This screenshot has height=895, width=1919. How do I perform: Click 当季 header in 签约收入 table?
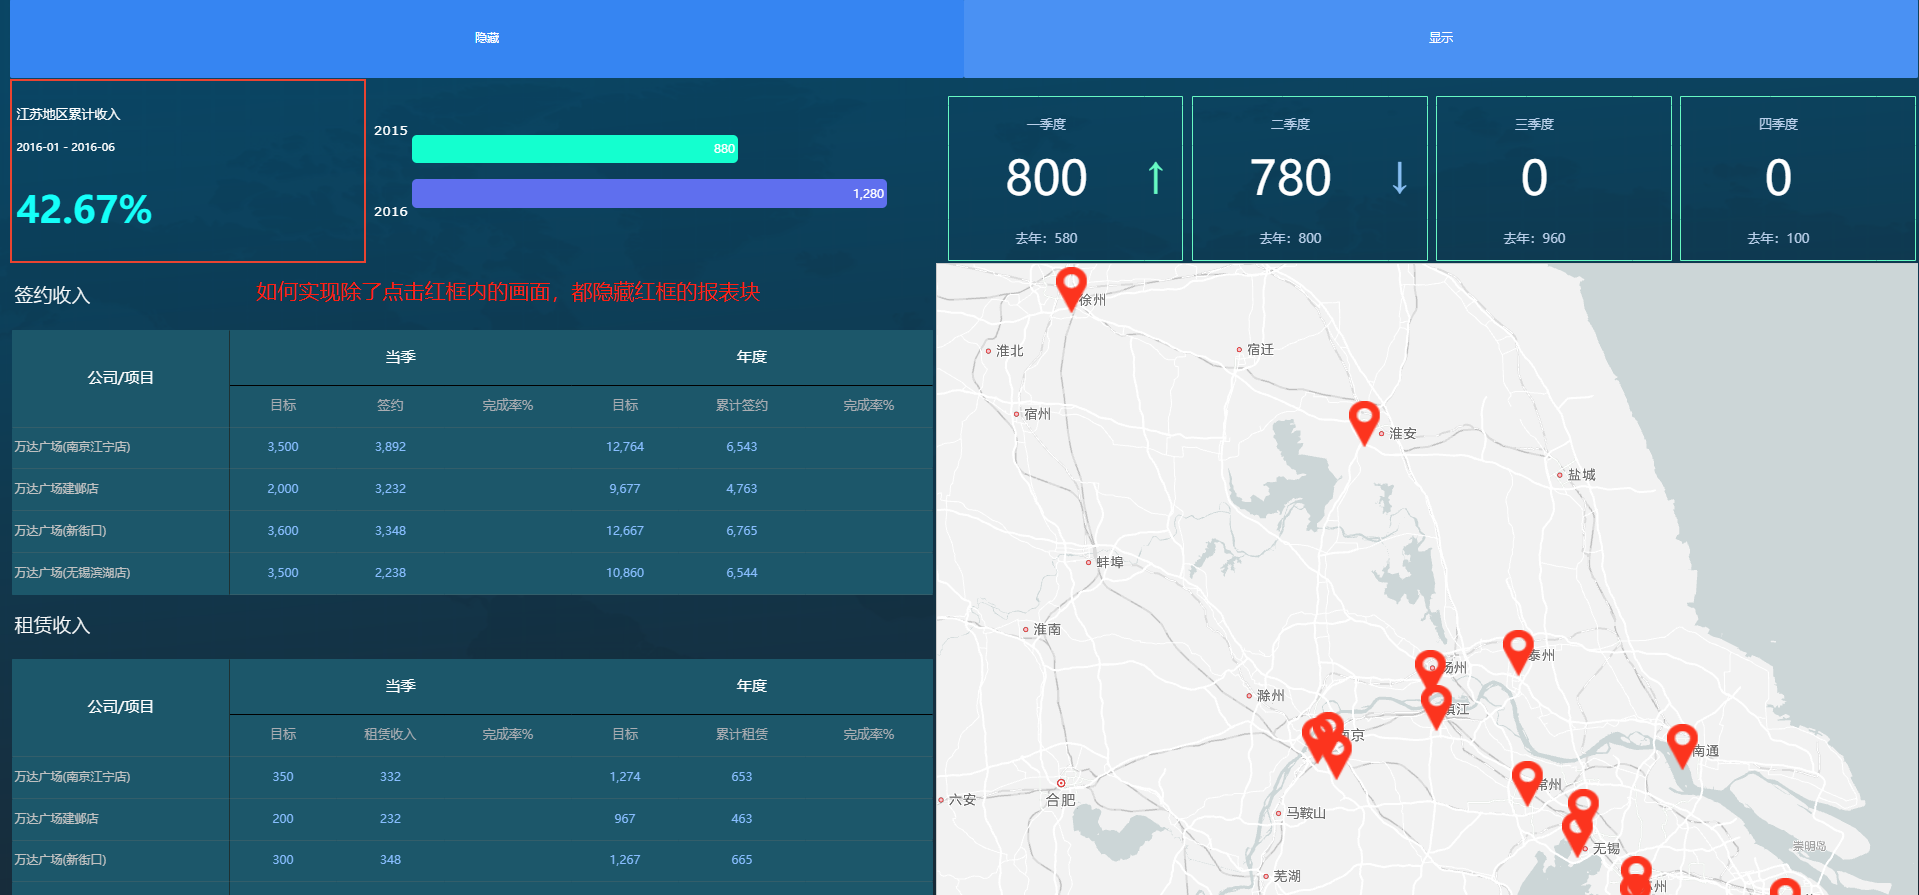pyautogui.click(x=400, y=357)
